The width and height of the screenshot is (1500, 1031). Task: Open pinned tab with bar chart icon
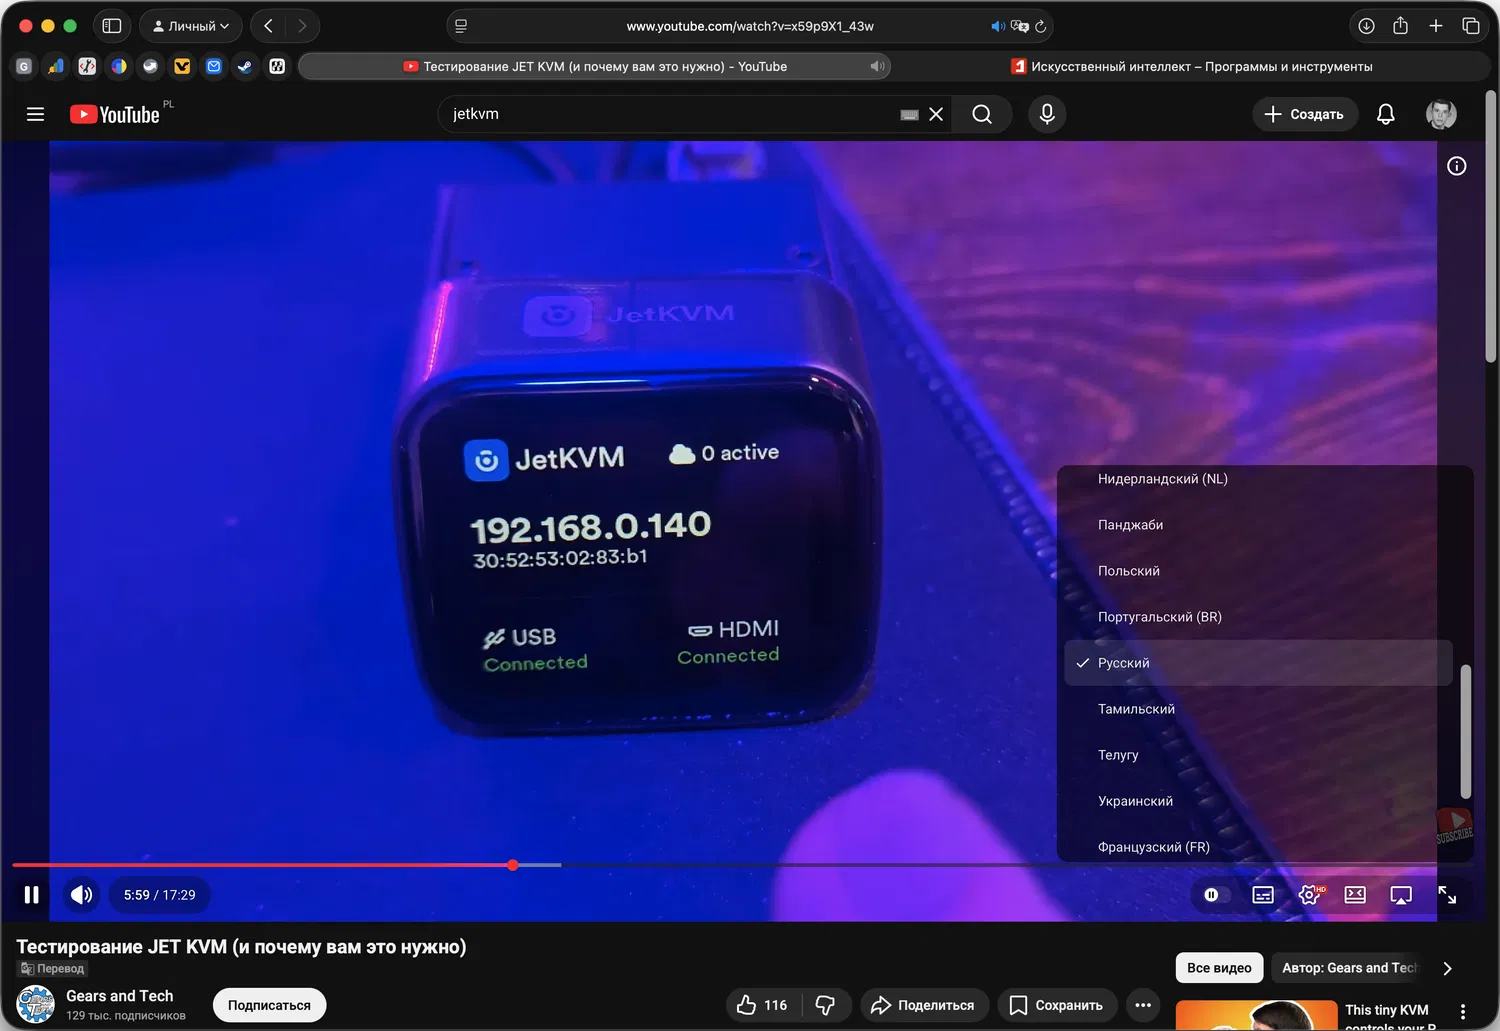pos(56,67)
